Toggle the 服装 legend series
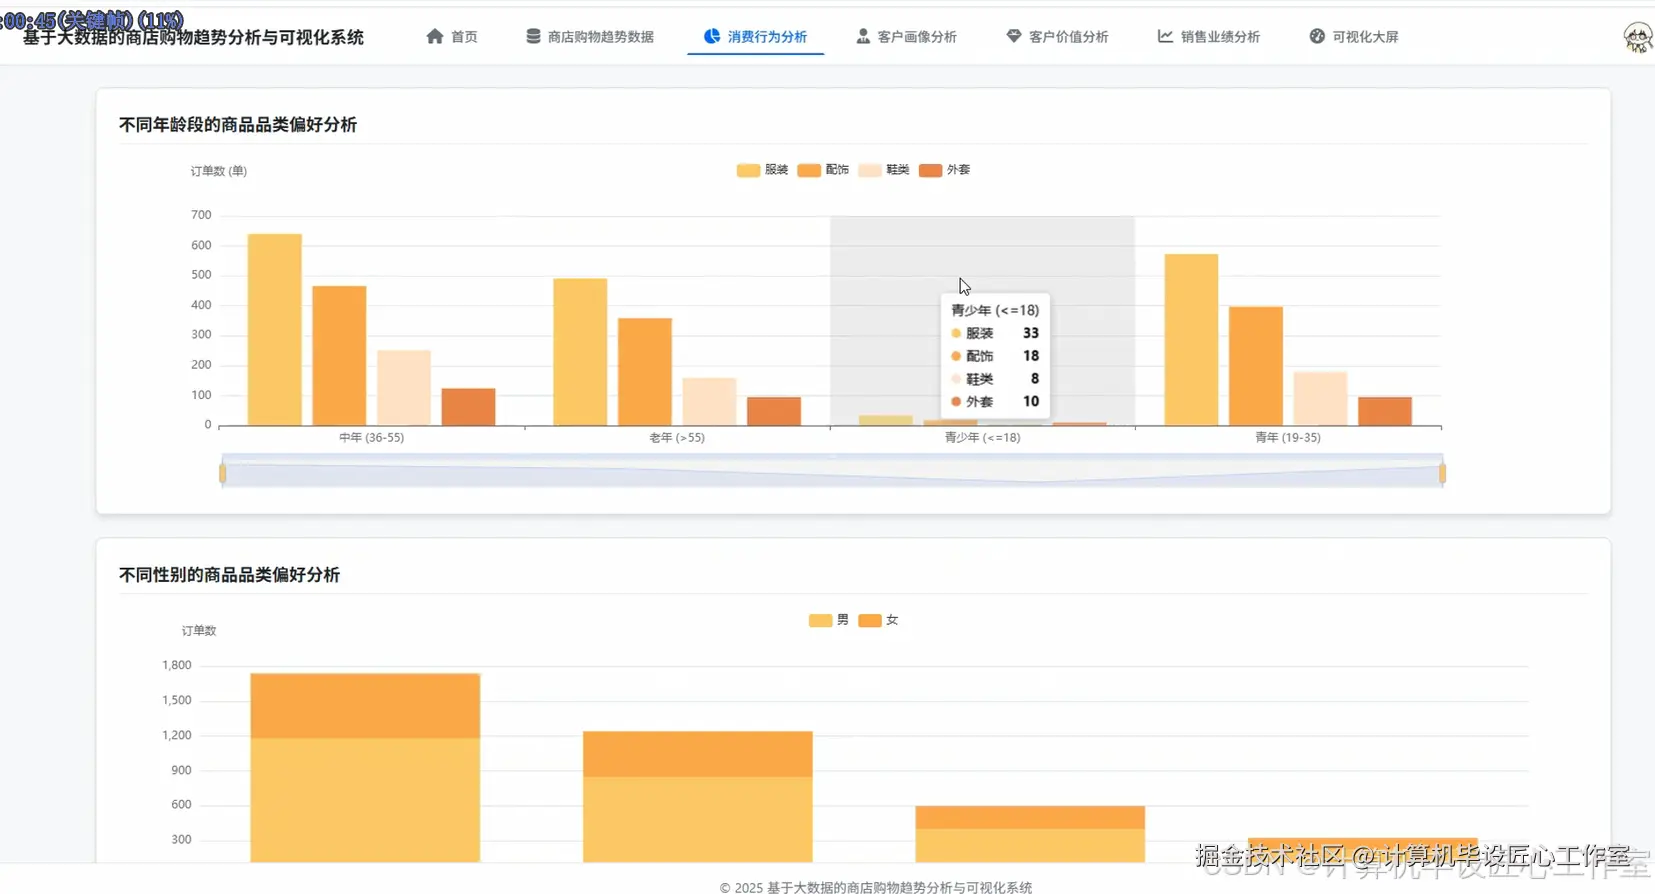Viewport: 1655px width, 894px height. 763,170
